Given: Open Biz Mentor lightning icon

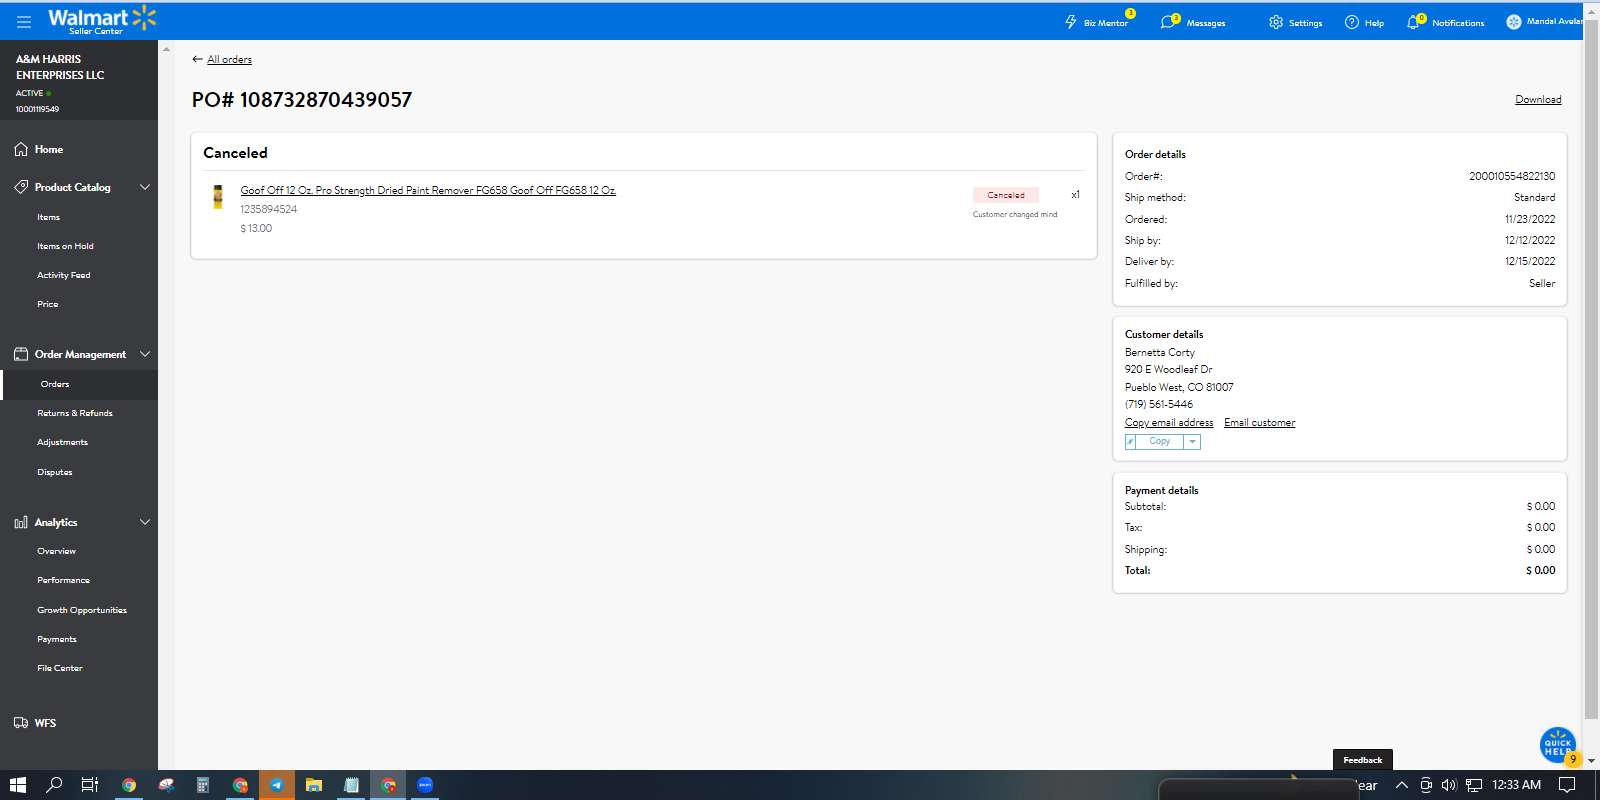Looking at the screenshot, I should (x=1071, y=22).
